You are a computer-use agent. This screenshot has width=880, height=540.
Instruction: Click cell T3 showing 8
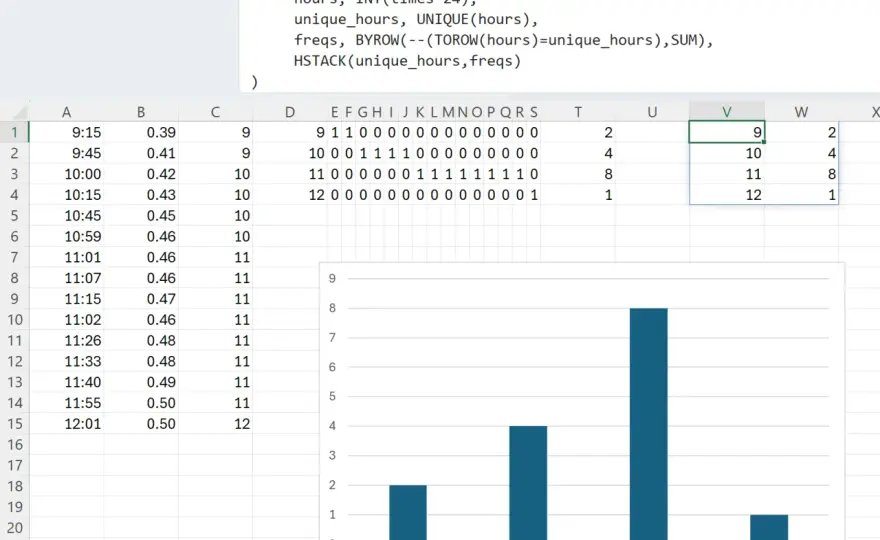578,174
